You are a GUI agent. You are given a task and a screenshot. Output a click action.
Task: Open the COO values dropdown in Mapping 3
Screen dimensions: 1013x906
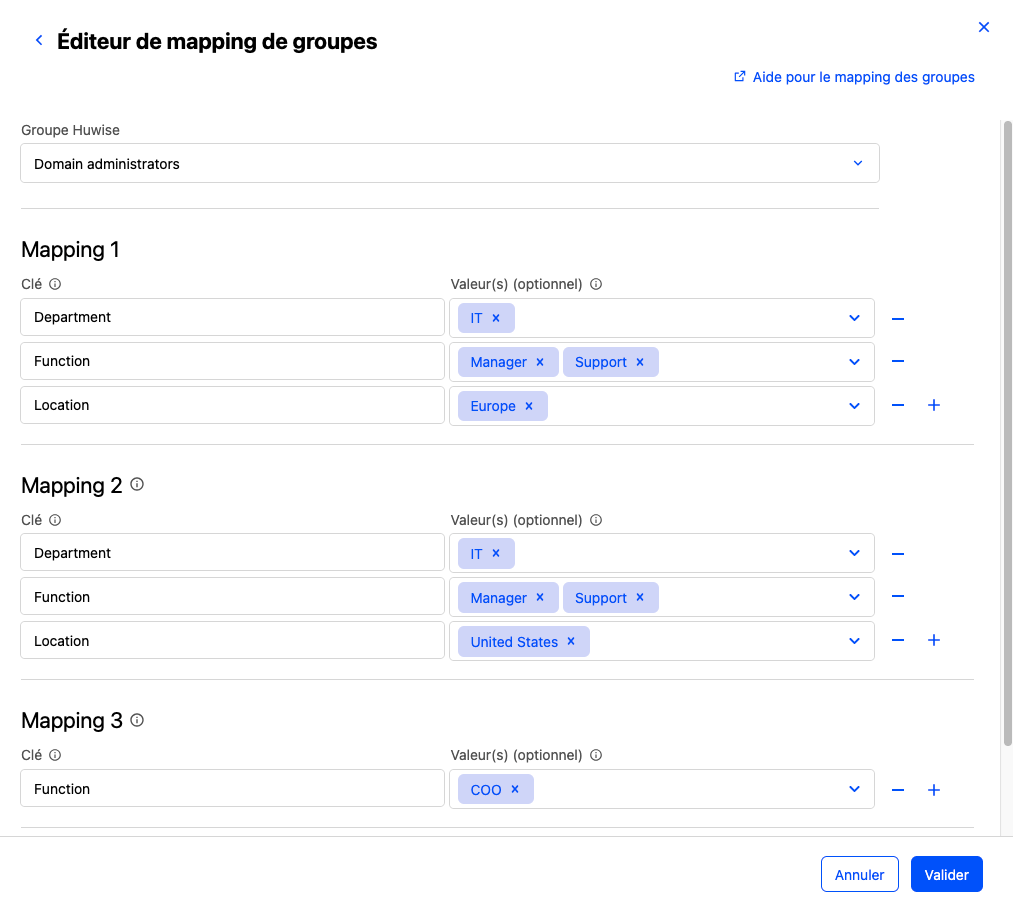tap(854, 789)
